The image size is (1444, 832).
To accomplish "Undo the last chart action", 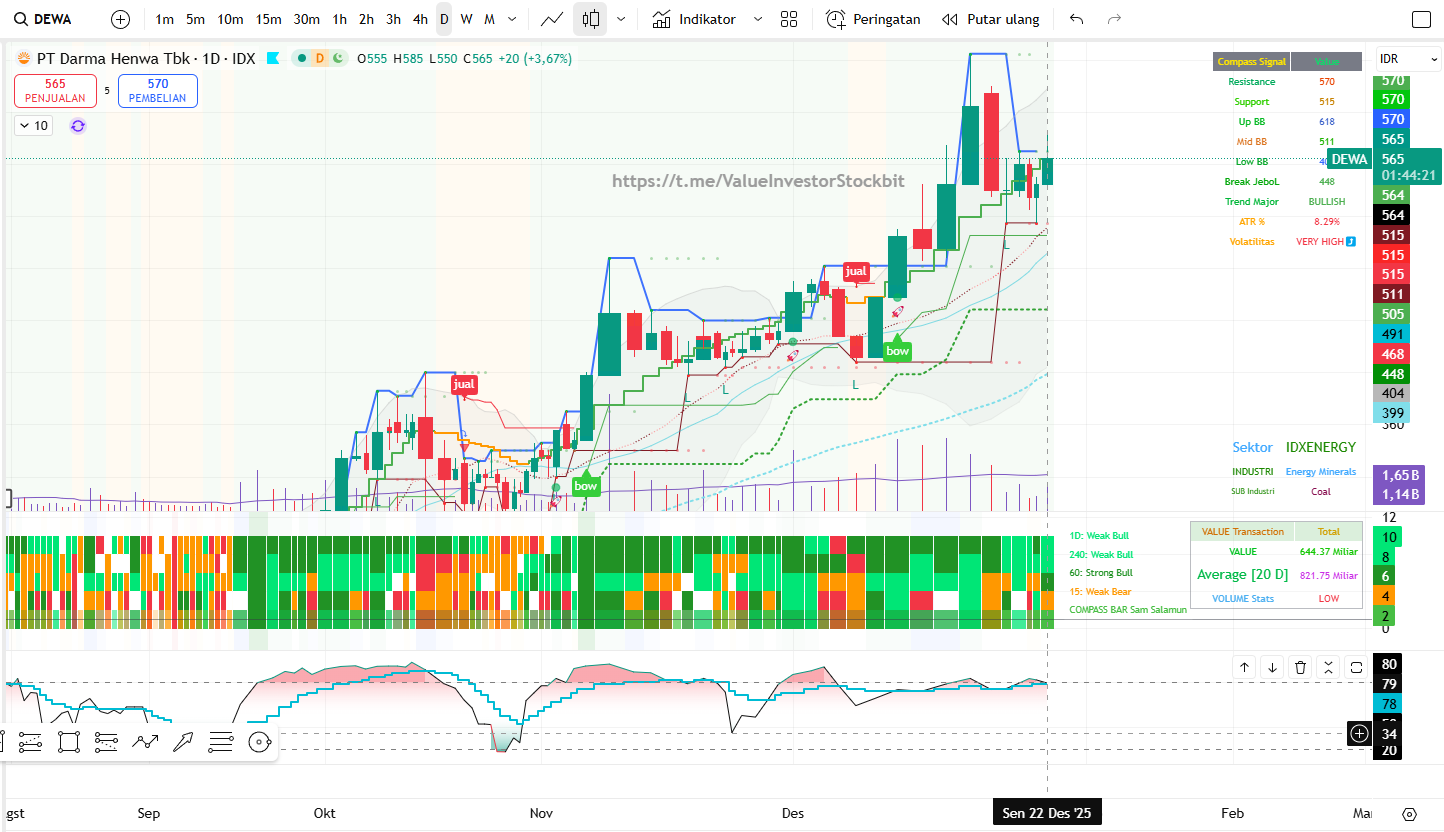I will (x=1077, y=19).
